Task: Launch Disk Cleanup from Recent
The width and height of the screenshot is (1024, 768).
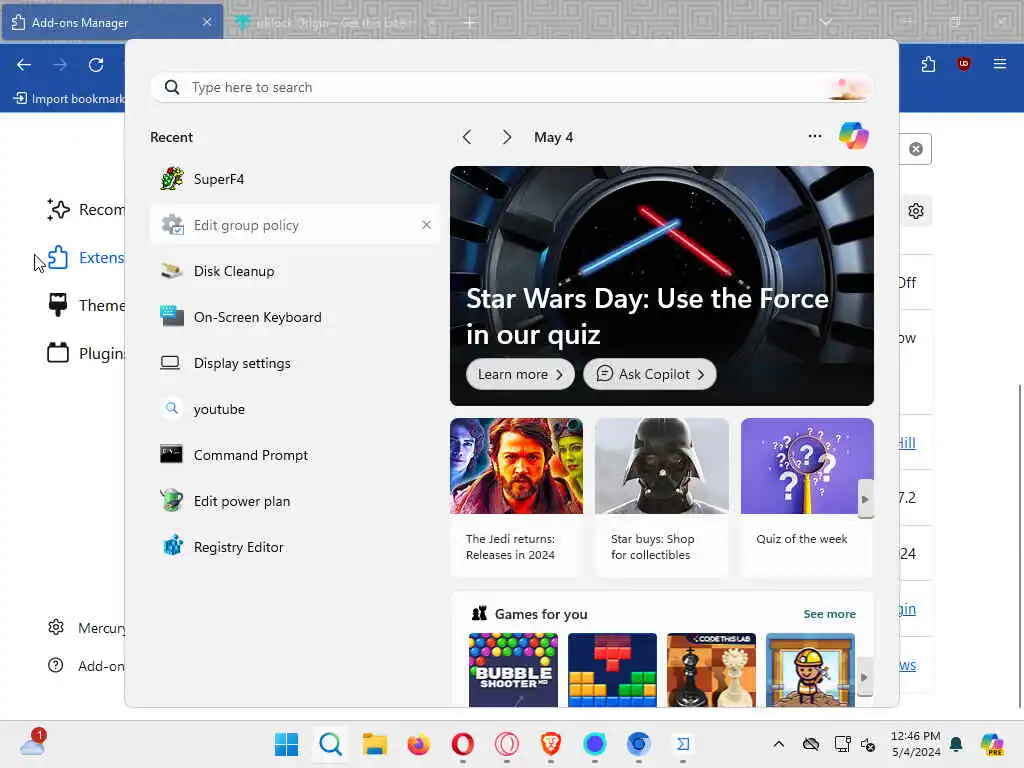Action: pos(295,271)
